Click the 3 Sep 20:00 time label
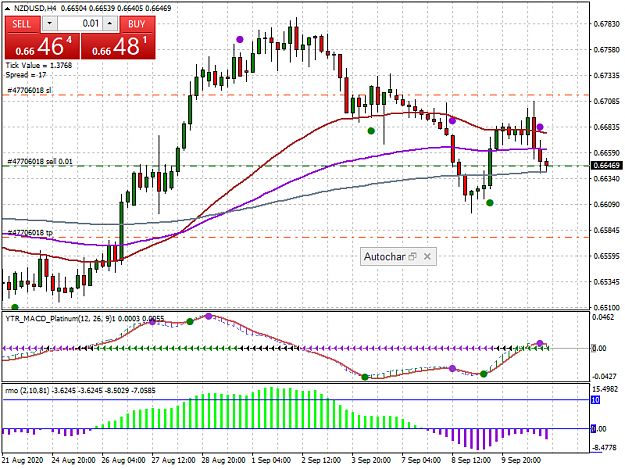Image resolution: width=625 pixels, height=469 pixels. point(371,460)
